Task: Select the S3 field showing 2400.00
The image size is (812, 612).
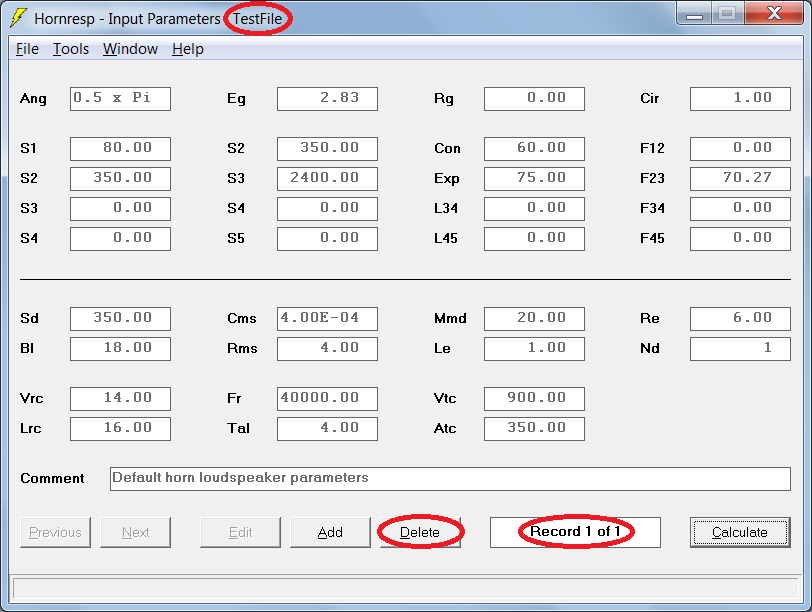Action: pos(327,179)
